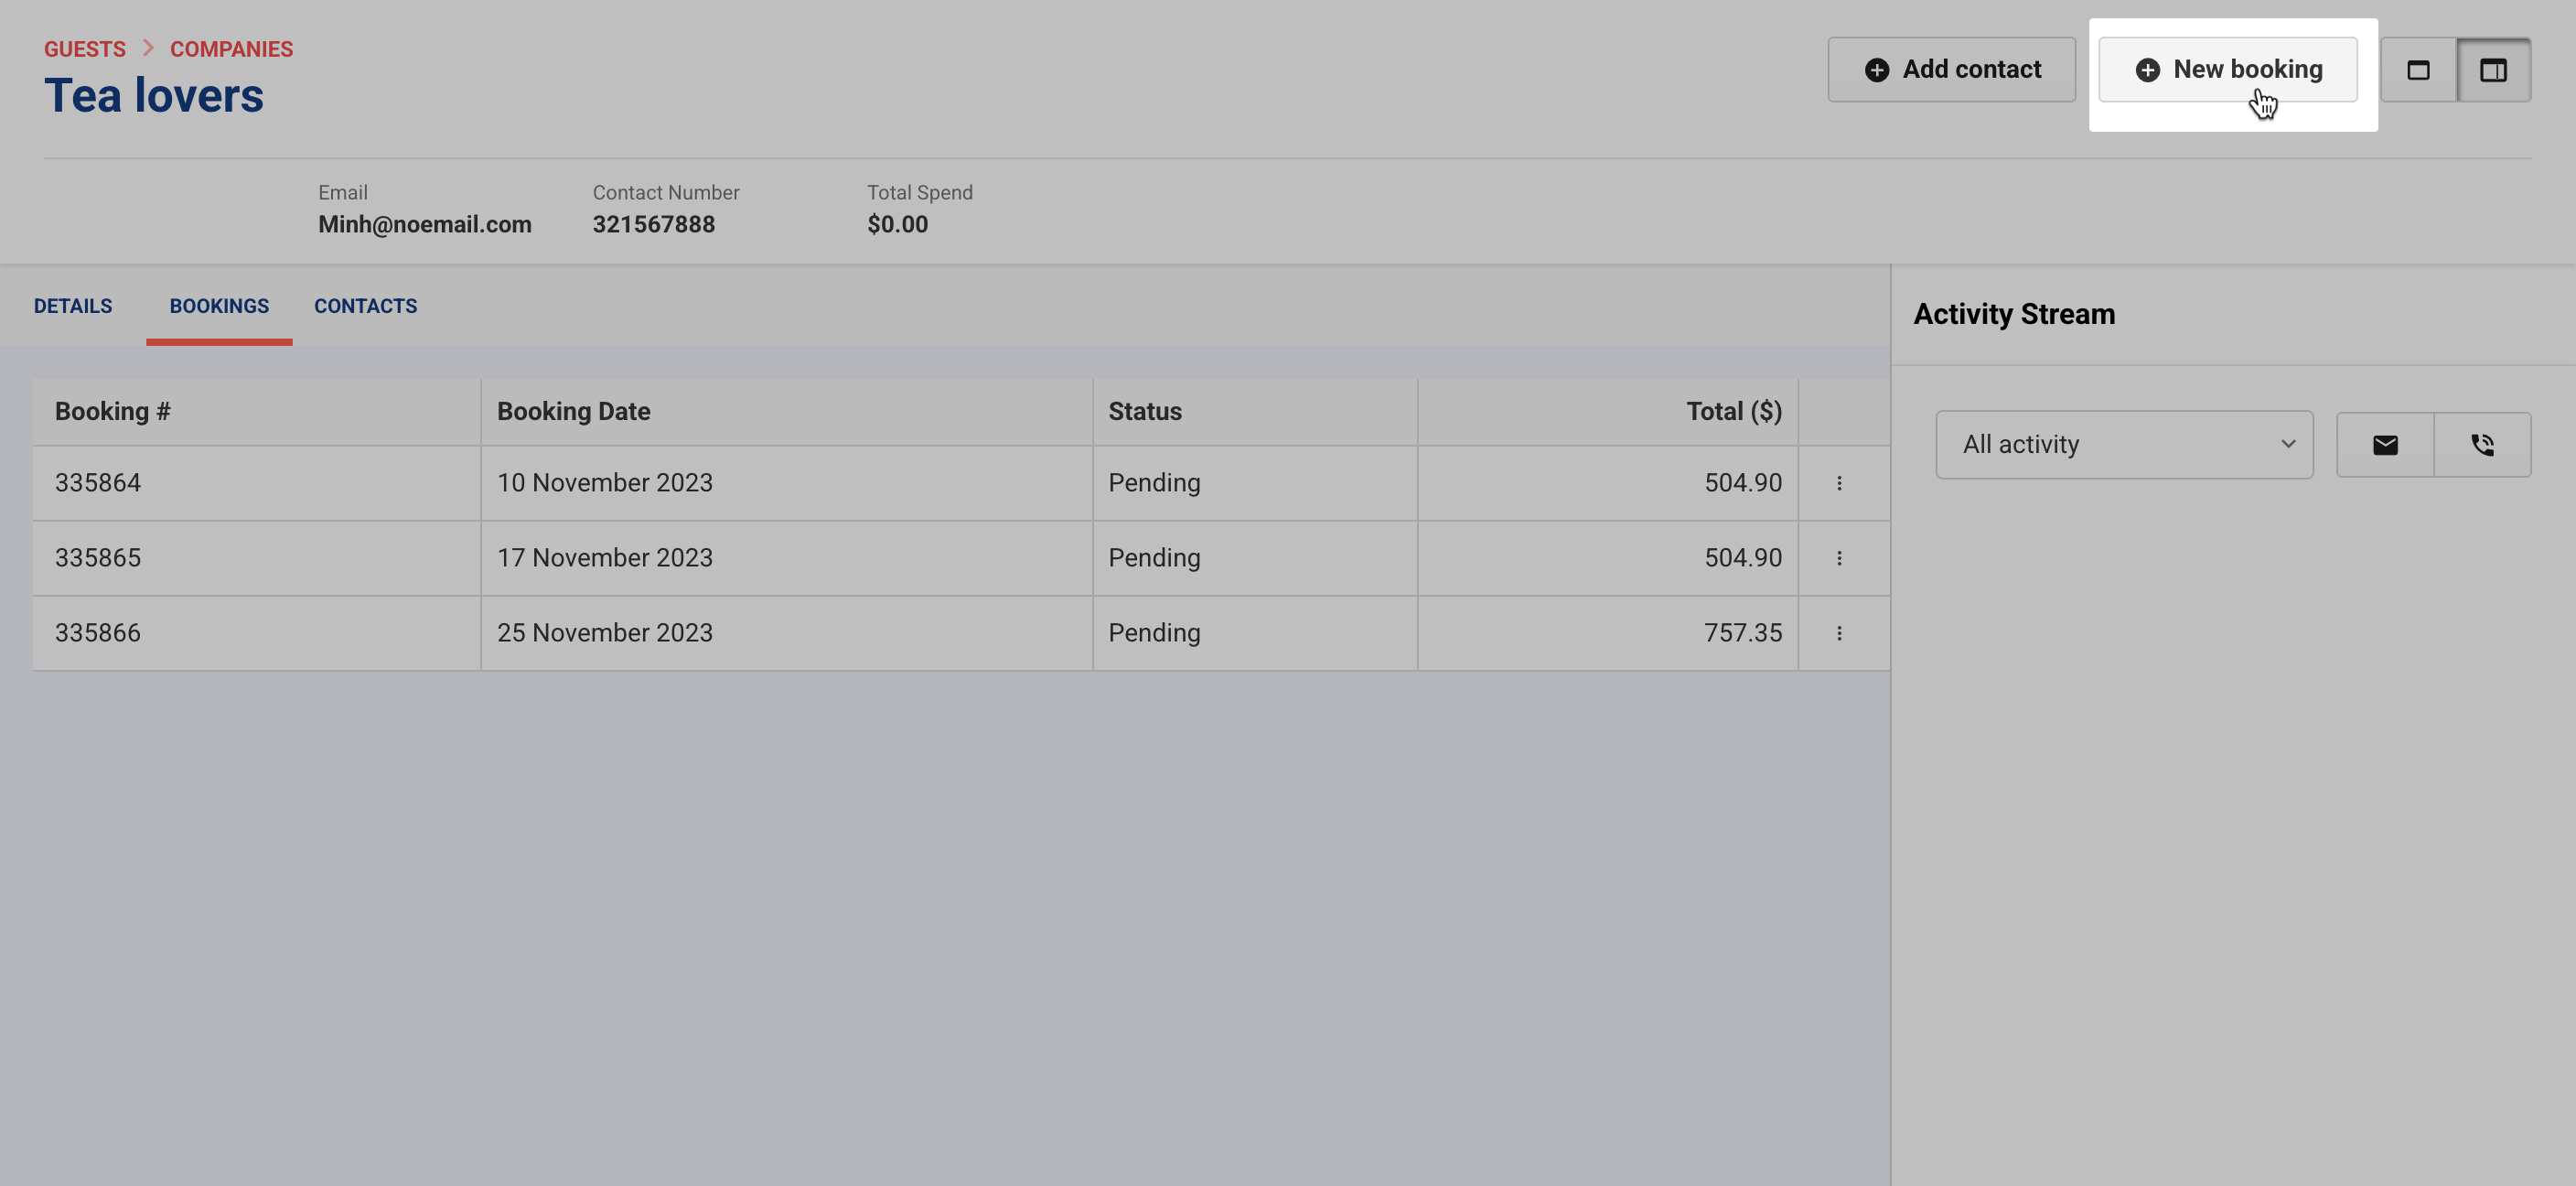
Task: Navigate to Companies breadcrumb link
Action: pos(231,49)
